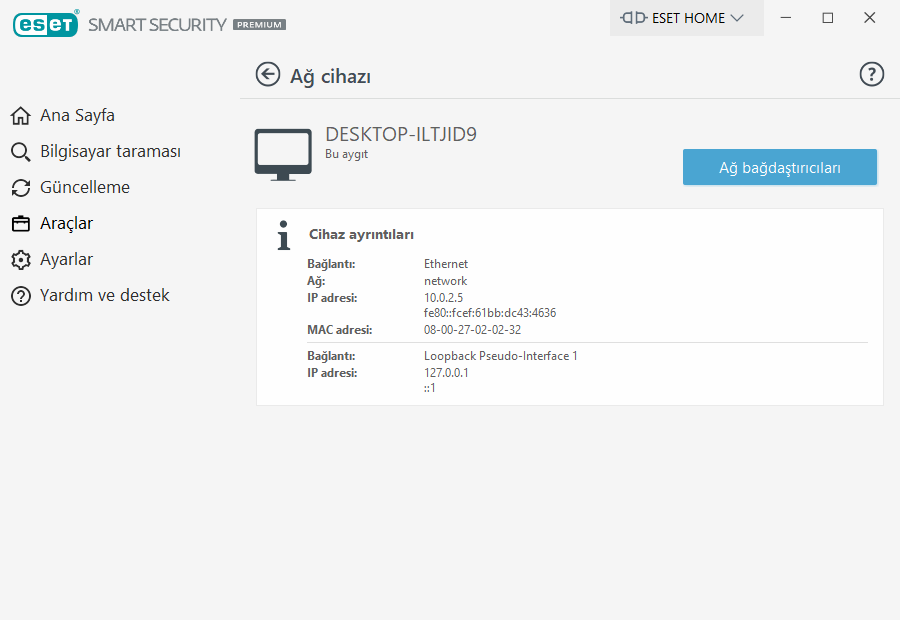Click the monitor icon of this device
Viewport: 900px width, 620px height.
point(283,154)
